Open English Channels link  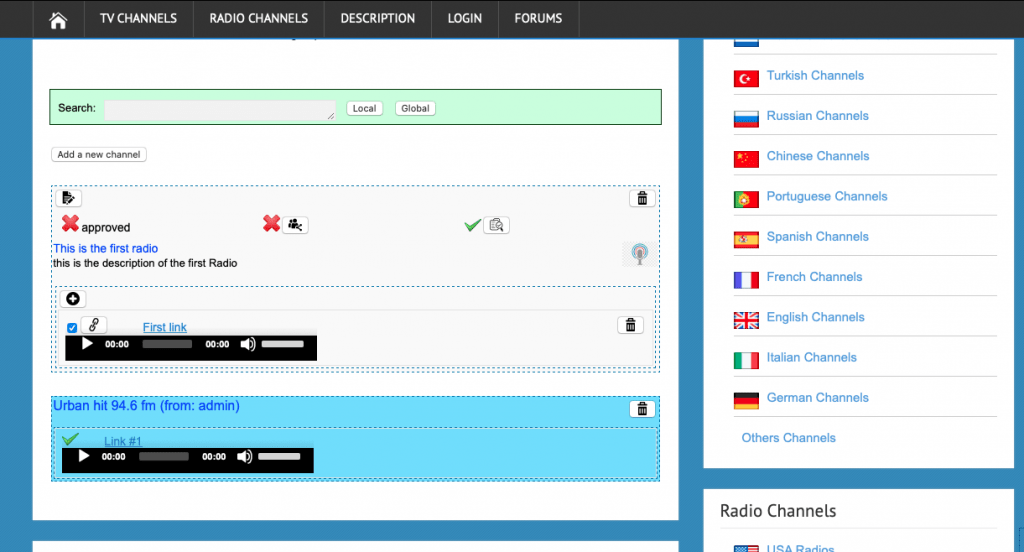coord(816,317)
